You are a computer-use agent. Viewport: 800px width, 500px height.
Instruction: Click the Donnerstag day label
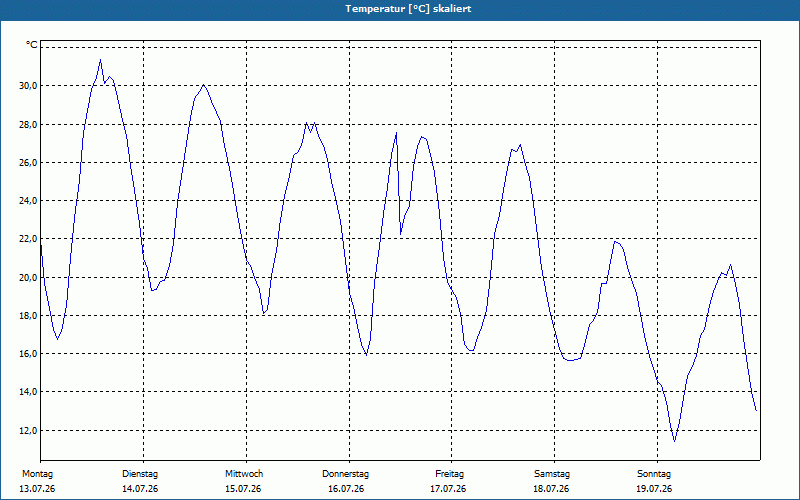click(345, 474)
